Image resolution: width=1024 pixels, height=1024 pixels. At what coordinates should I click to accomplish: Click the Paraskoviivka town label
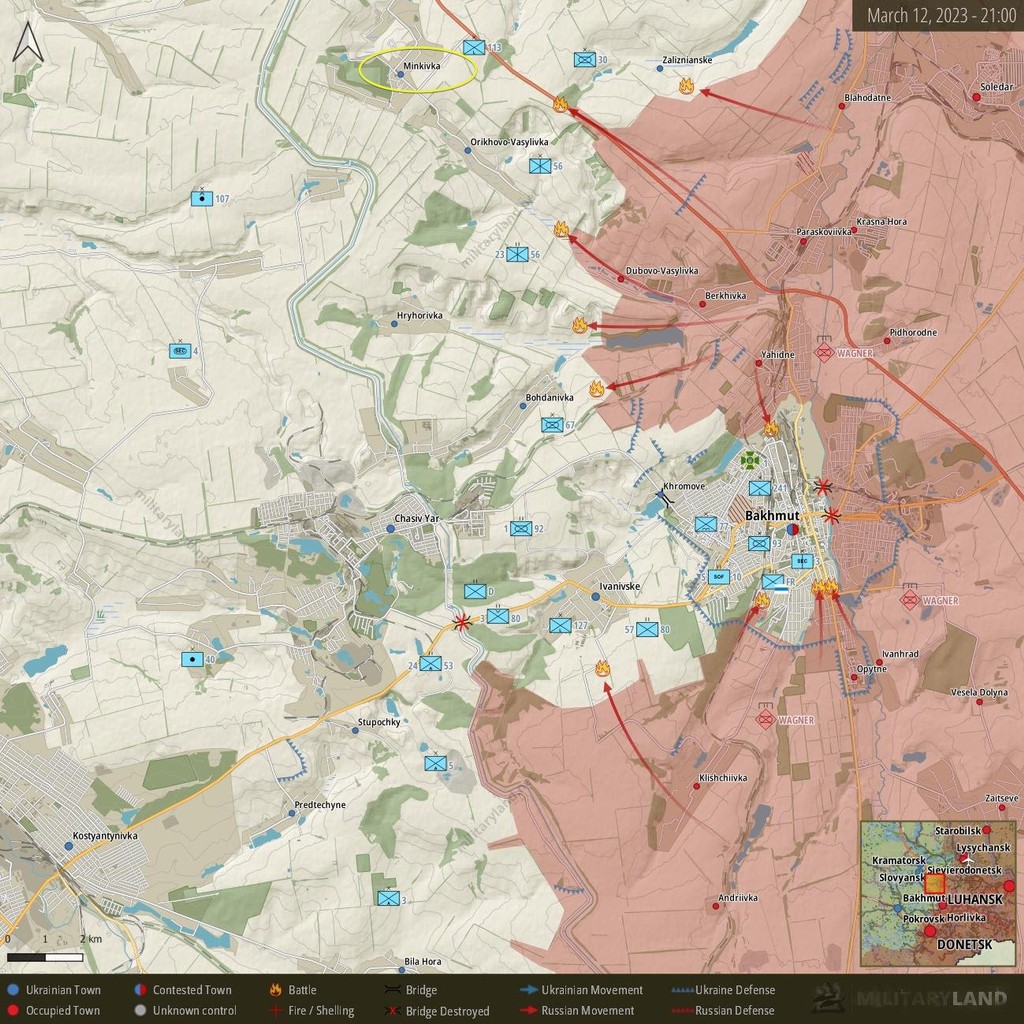pyautogui.click(x=824, y=232)
